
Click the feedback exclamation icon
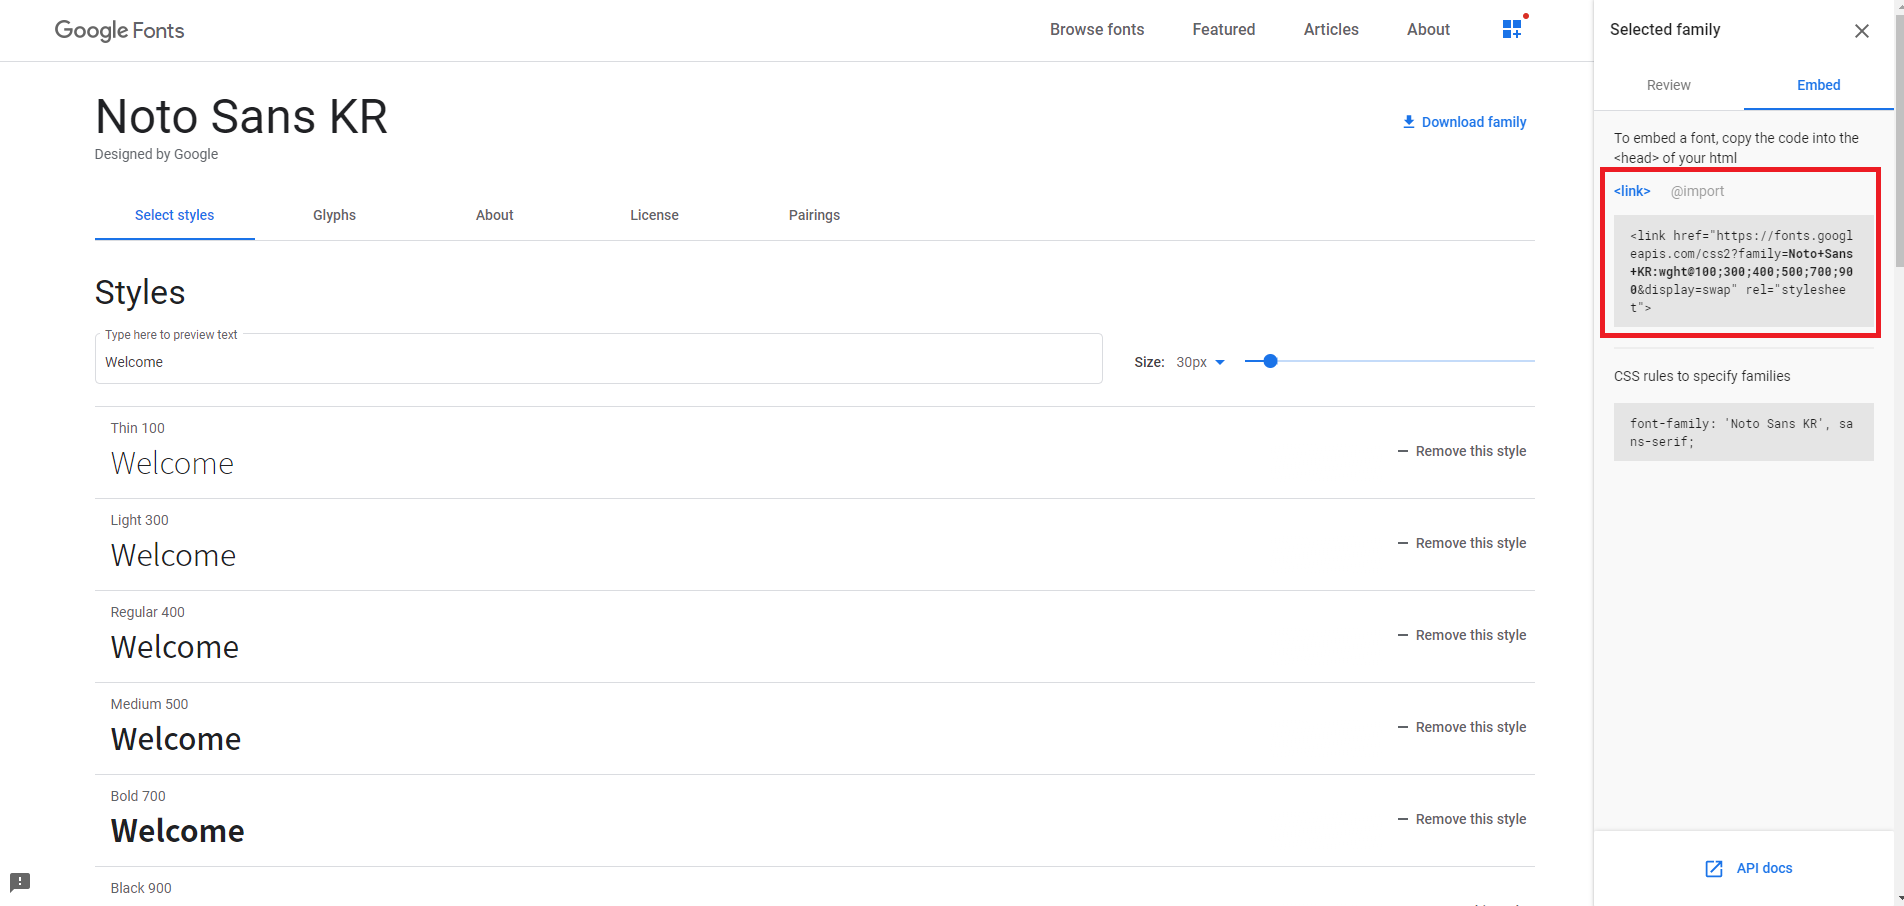point(20,882)
